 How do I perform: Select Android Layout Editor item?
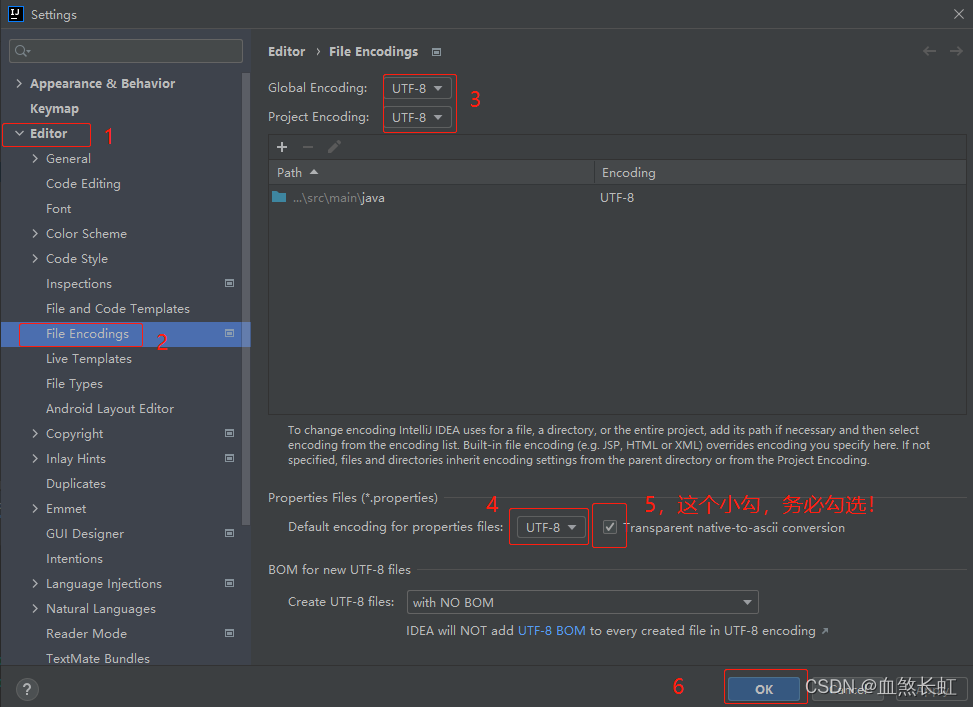[x=110, y=408]
